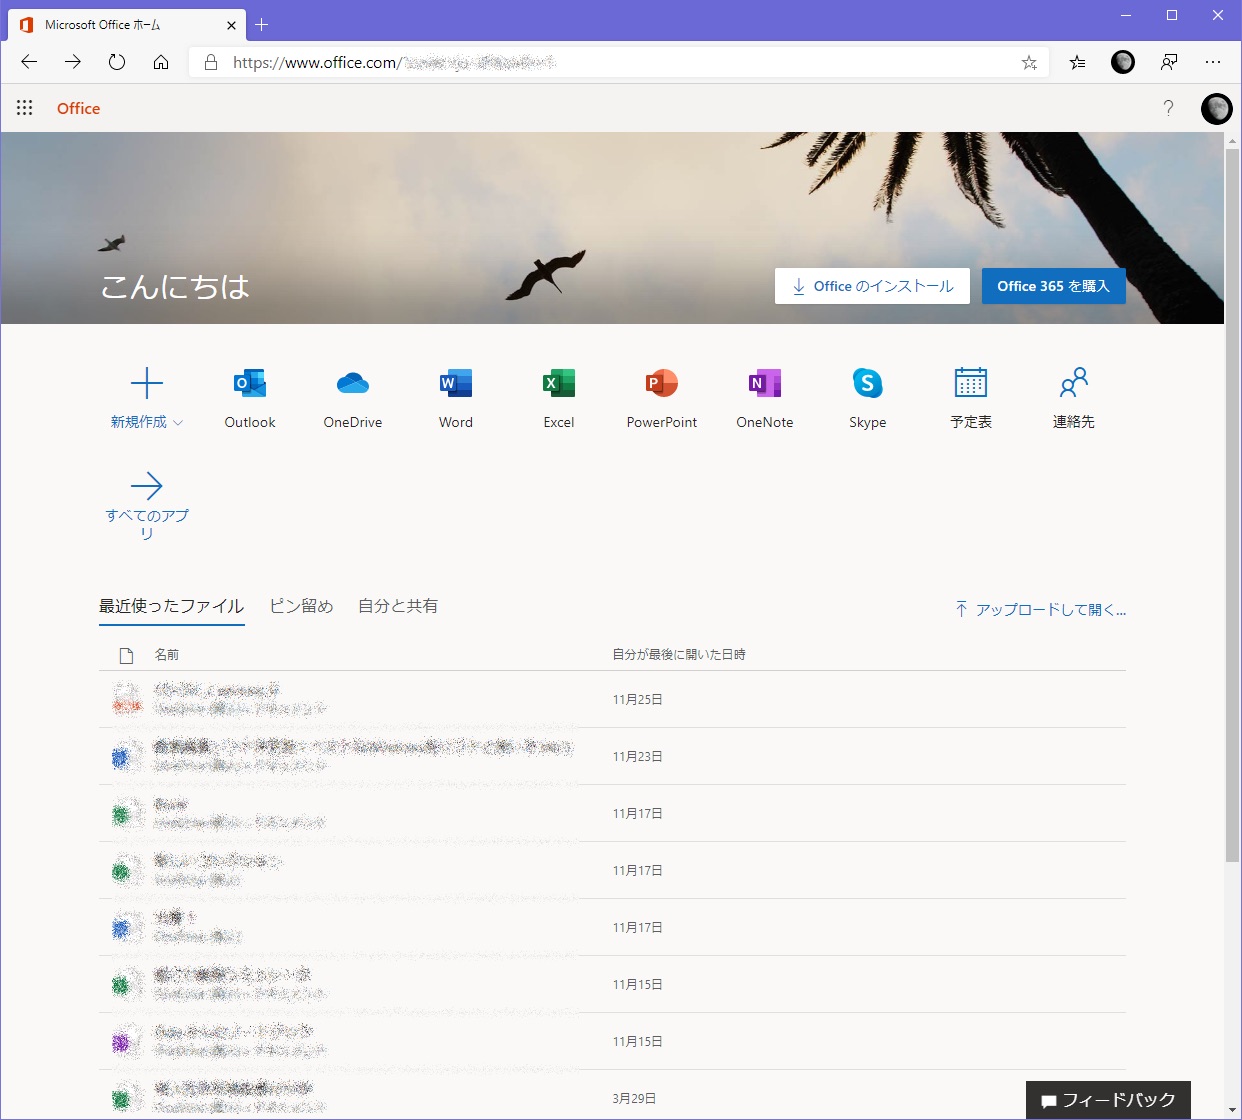The height and width of the screenshot is (1120, 1242).
Task: Click the Office 365 を購入 button
Action: tap(1054, 286)
